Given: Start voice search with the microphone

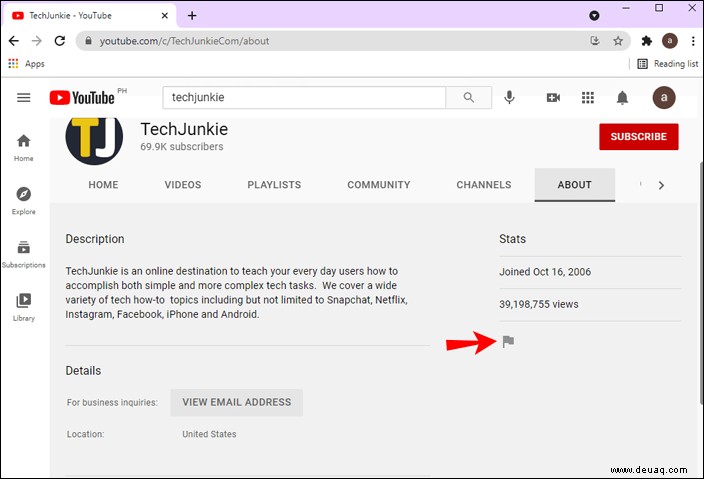Looking at the screenshot, I should click(509, 97).
